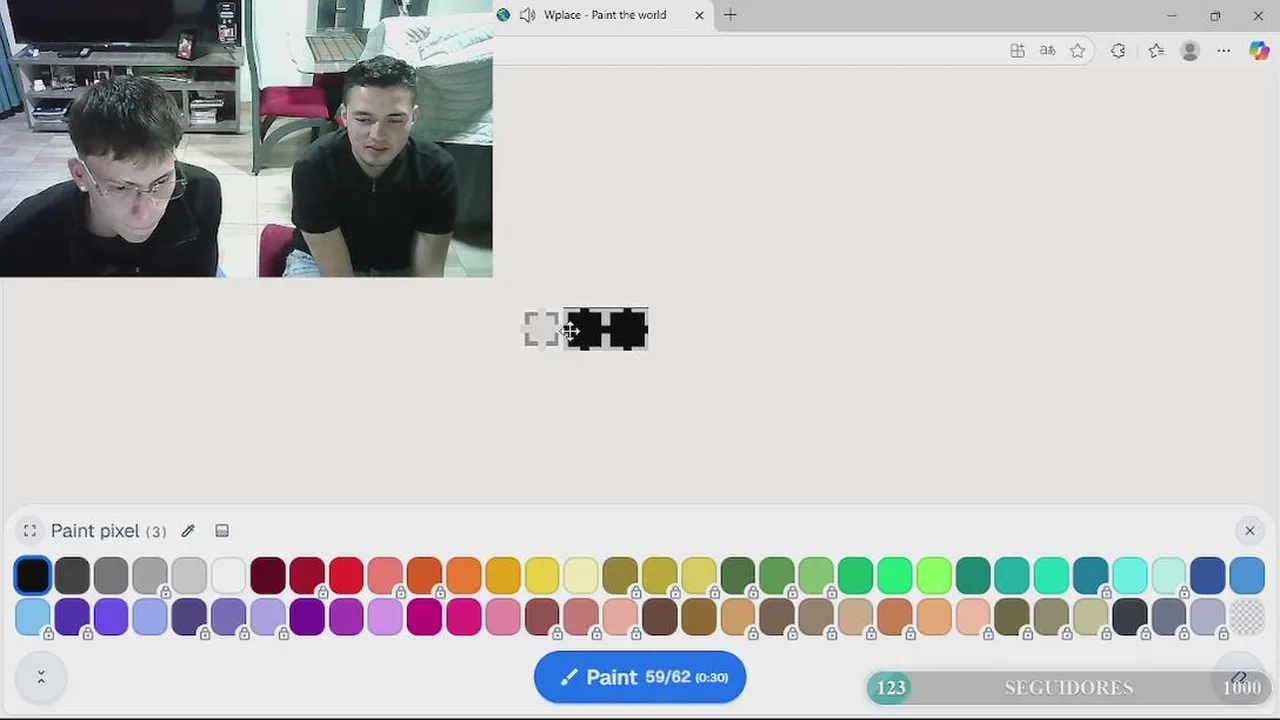Pick the pale light-yellow swatch
The height and width of the screenshot is (720, 1280).
click(581, 576)
